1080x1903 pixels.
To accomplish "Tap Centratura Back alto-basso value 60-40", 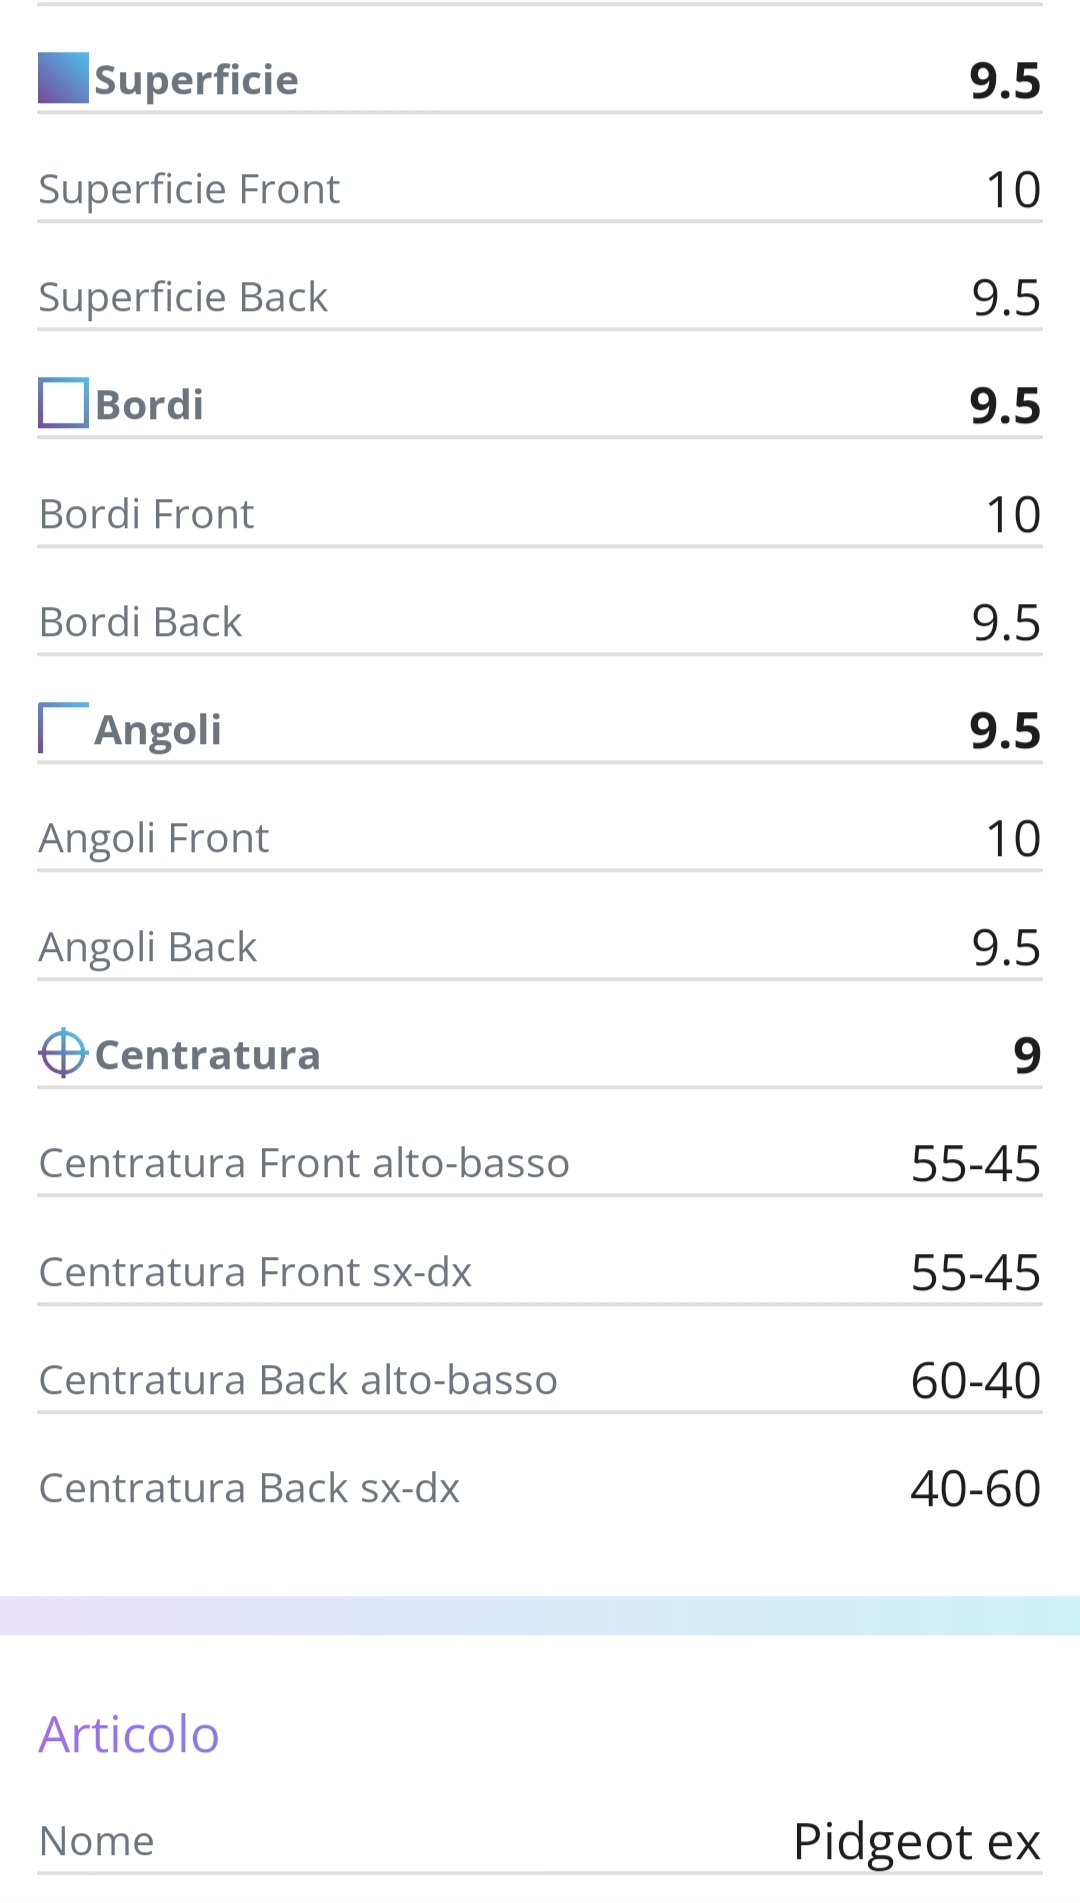I will point(976,1381).
